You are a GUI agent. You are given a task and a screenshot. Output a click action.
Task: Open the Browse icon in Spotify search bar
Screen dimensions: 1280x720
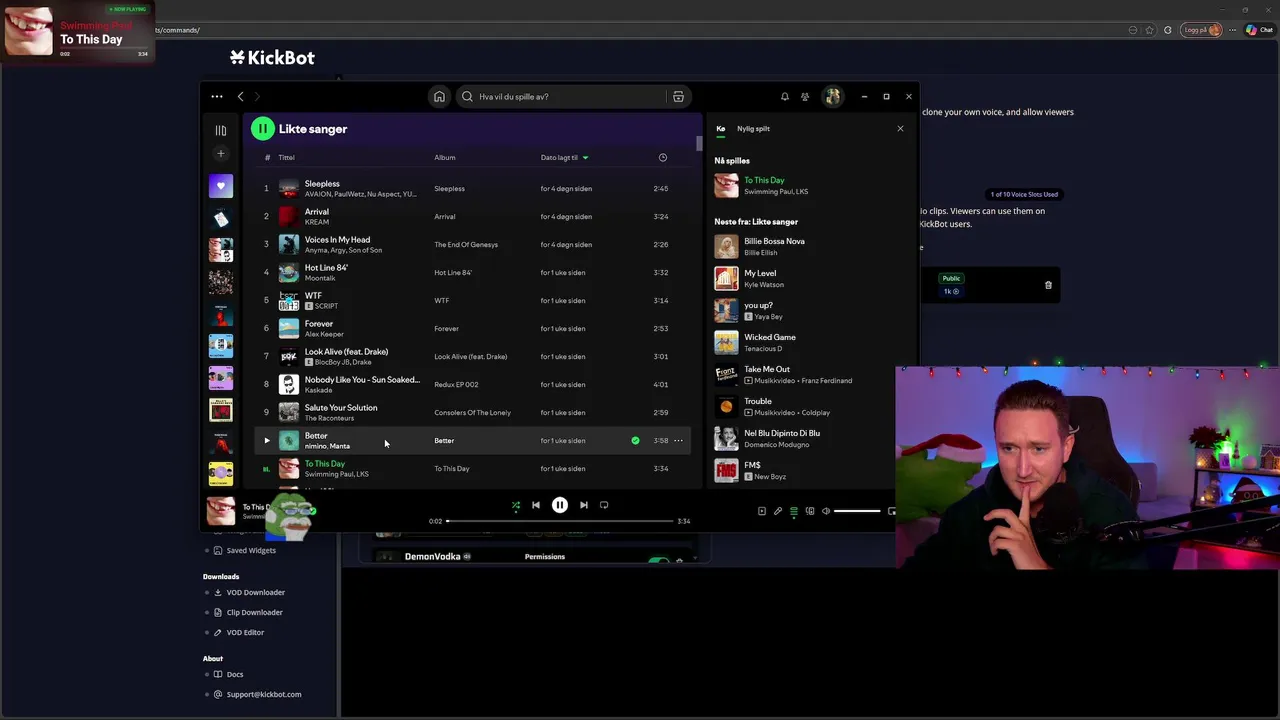[x=678, y=97]
